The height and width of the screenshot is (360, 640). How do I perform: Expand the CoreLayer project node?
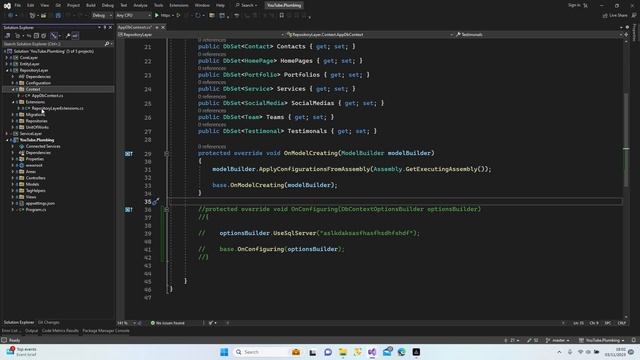pyautogui.click(x=7, y=58)
